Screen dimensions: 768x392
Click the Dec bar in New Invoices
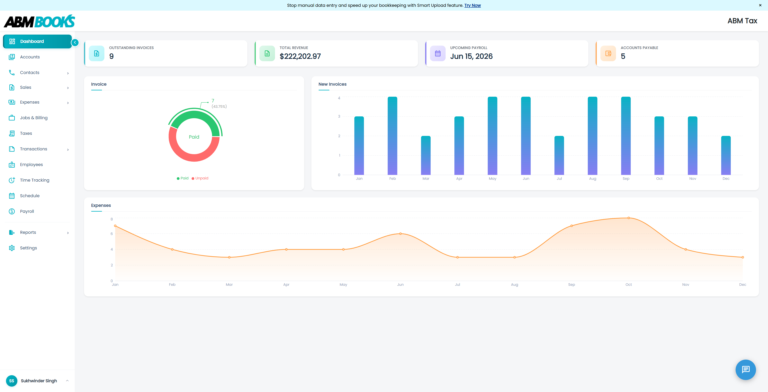pyautogui.click(x=726, y=155)
